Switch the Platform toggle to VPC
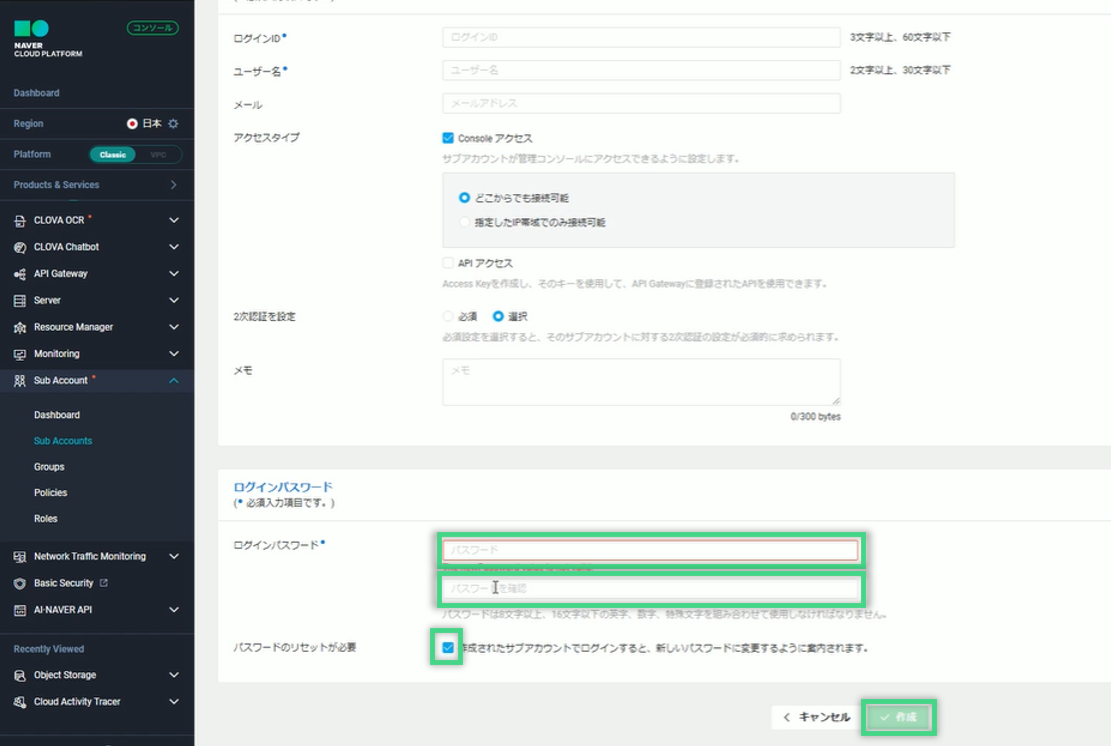This screenshot has width=1111, height=746. (x=158, y=155)
